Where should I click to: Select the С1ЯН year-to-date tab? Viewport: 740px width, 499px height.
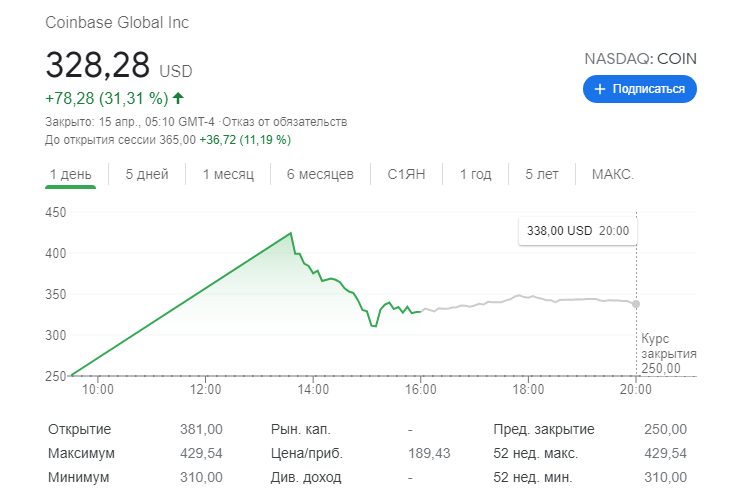click(406, 174)
